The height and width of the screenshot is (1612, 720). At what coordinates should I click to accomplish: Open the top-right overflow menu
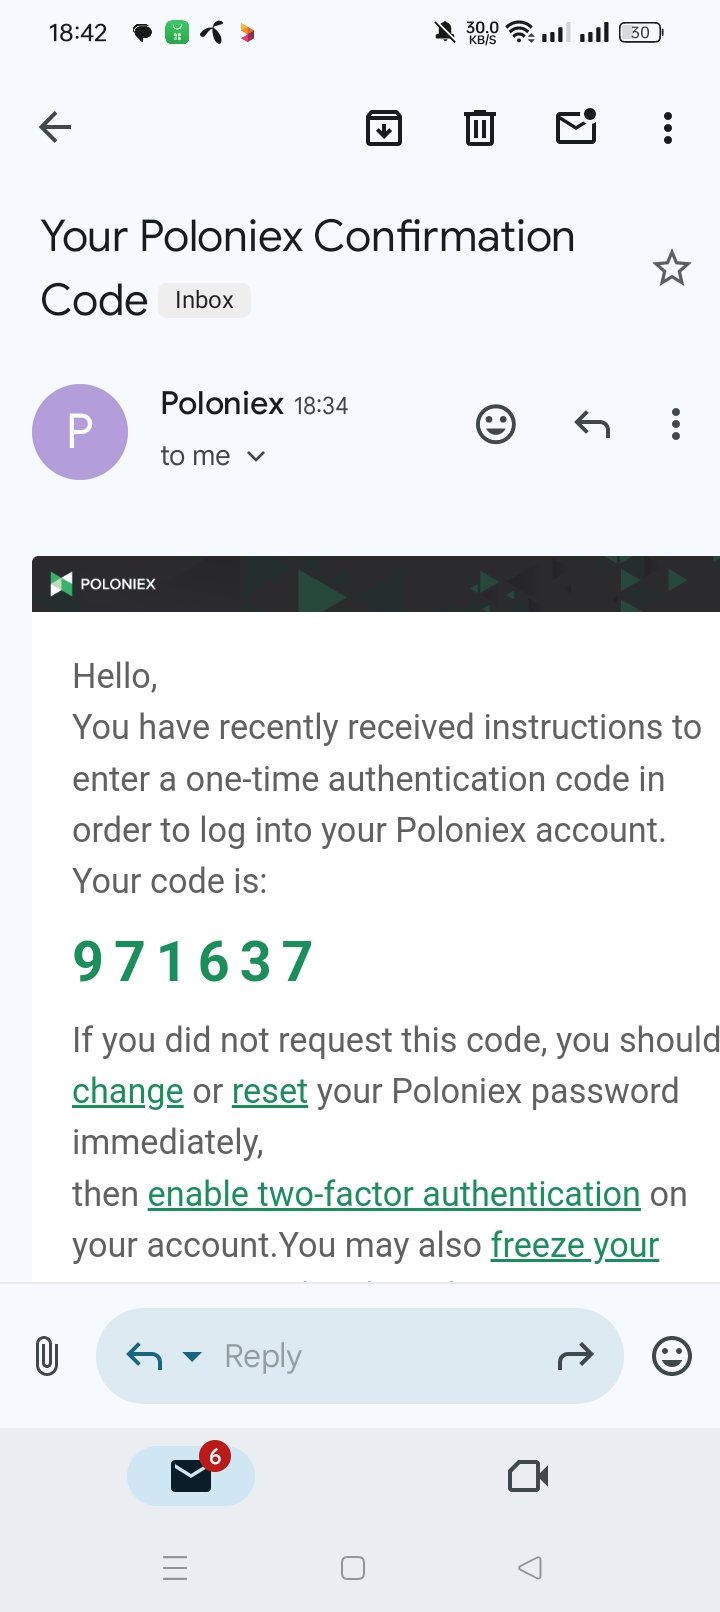[x=668, y=128]
